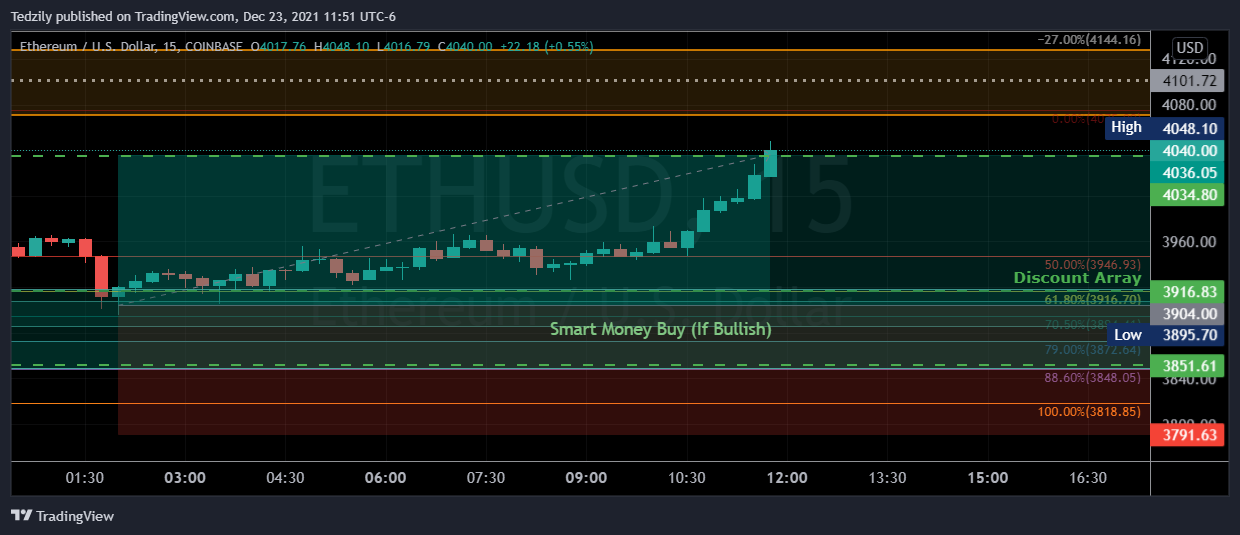
Task: Click the latest green candle near 12:00
Action: tap(770, 163)
